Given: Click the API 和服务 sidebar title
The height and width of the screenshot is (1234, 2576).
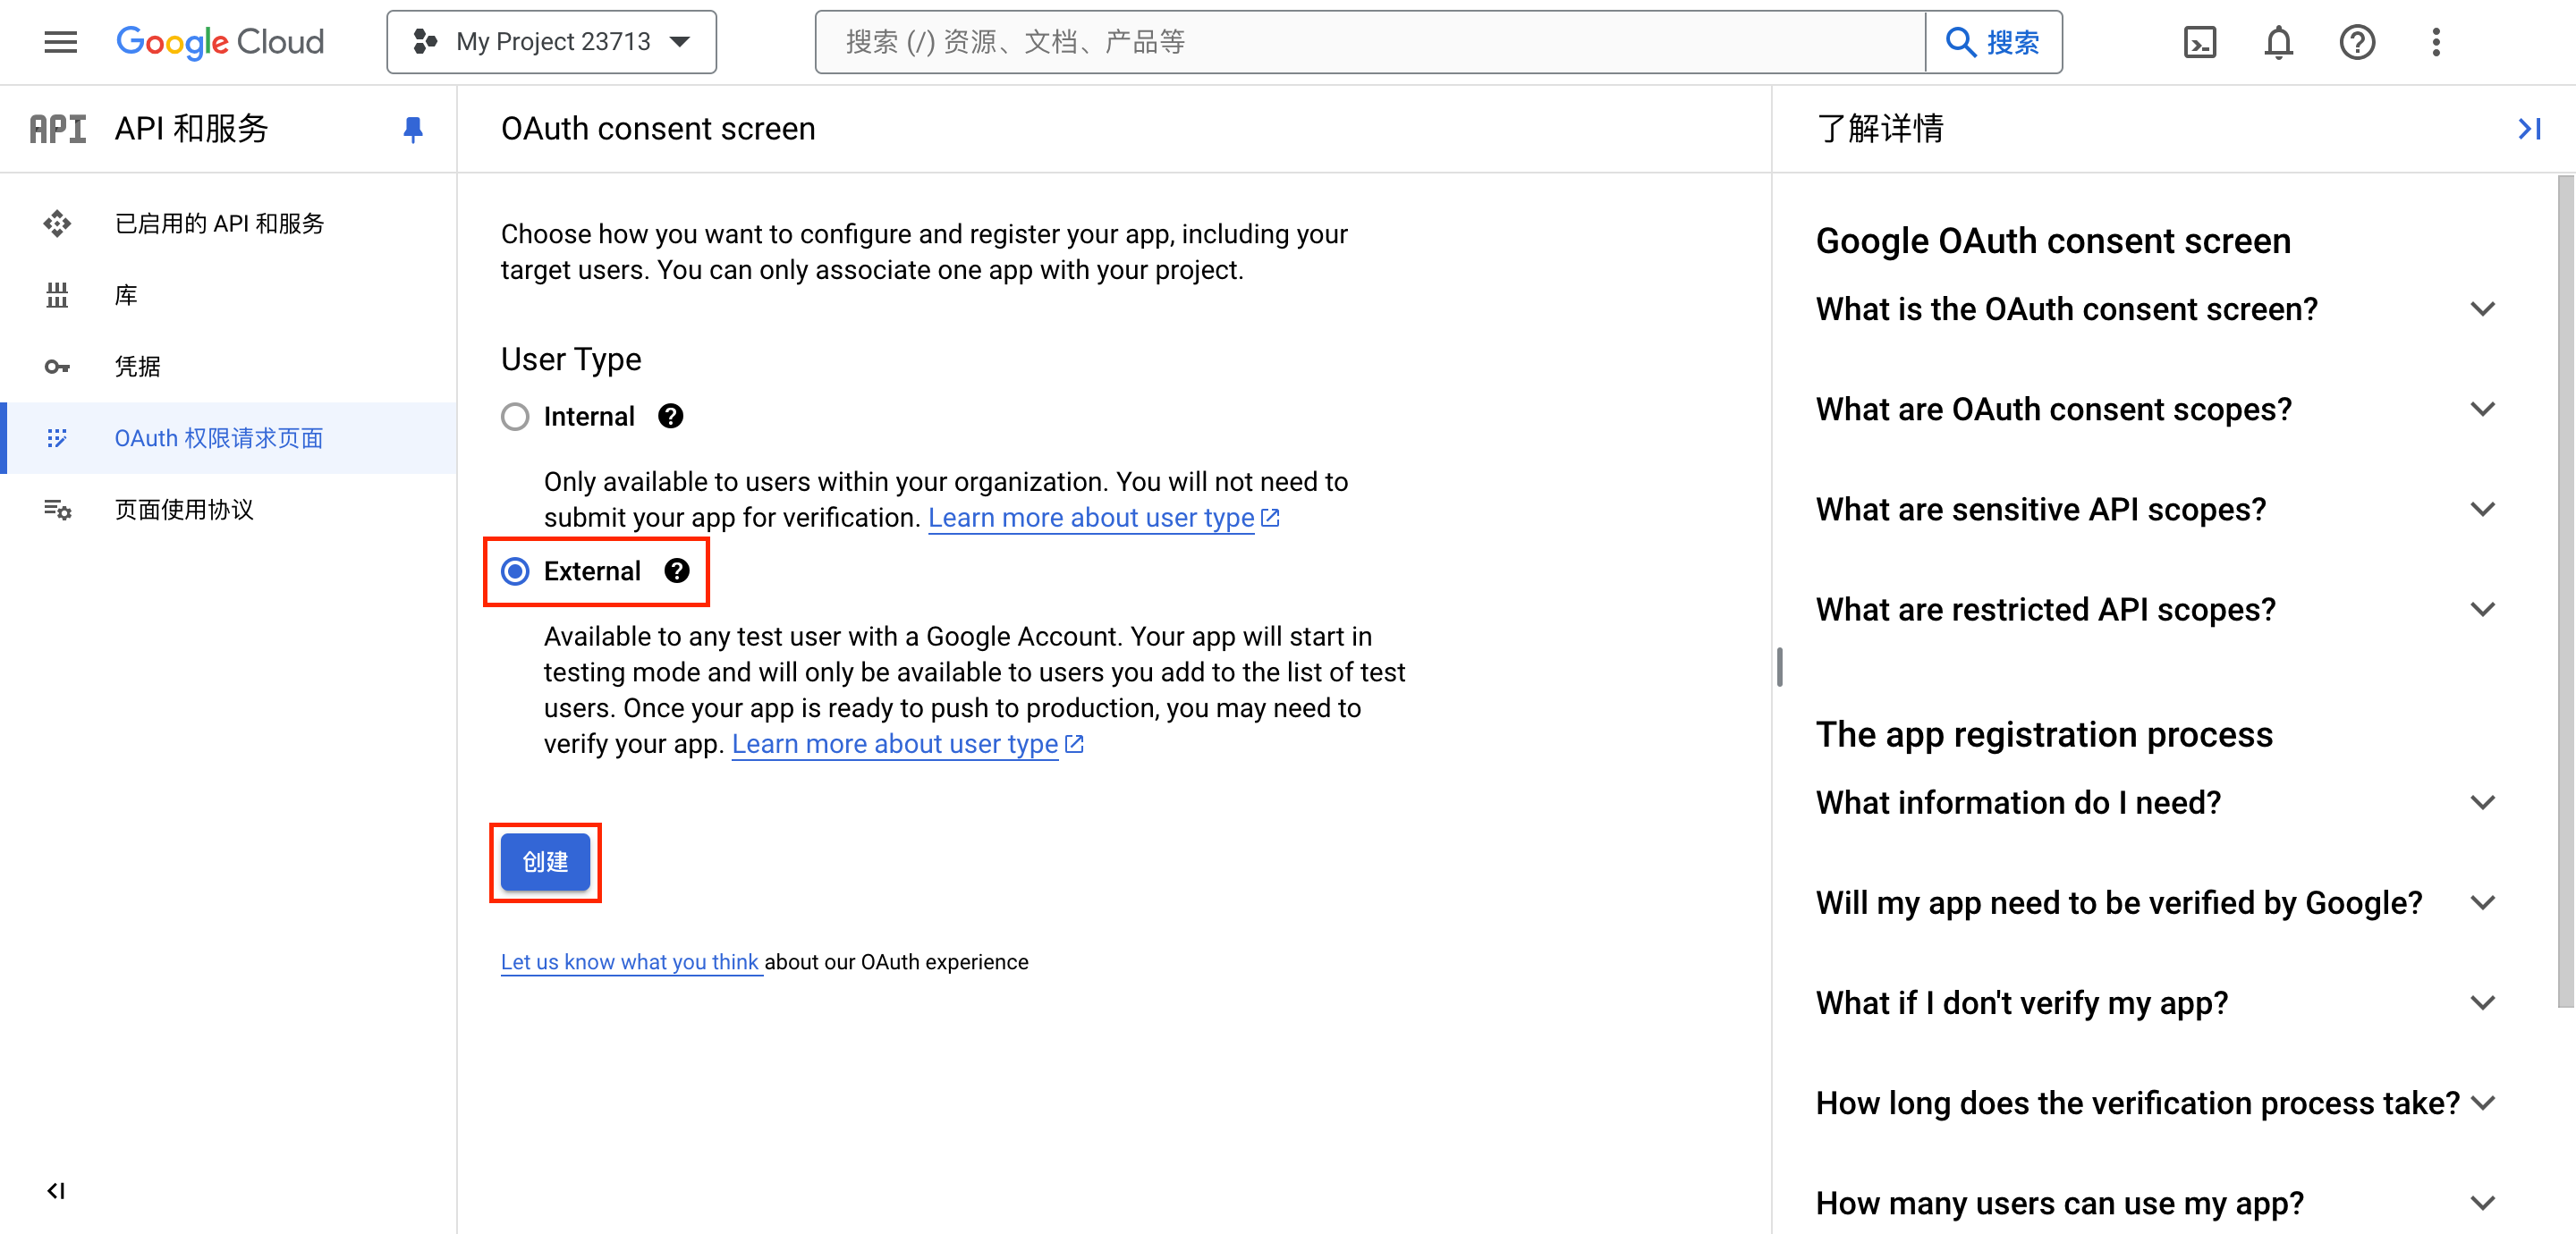Looking at the screenshot, I should [191, 129].
